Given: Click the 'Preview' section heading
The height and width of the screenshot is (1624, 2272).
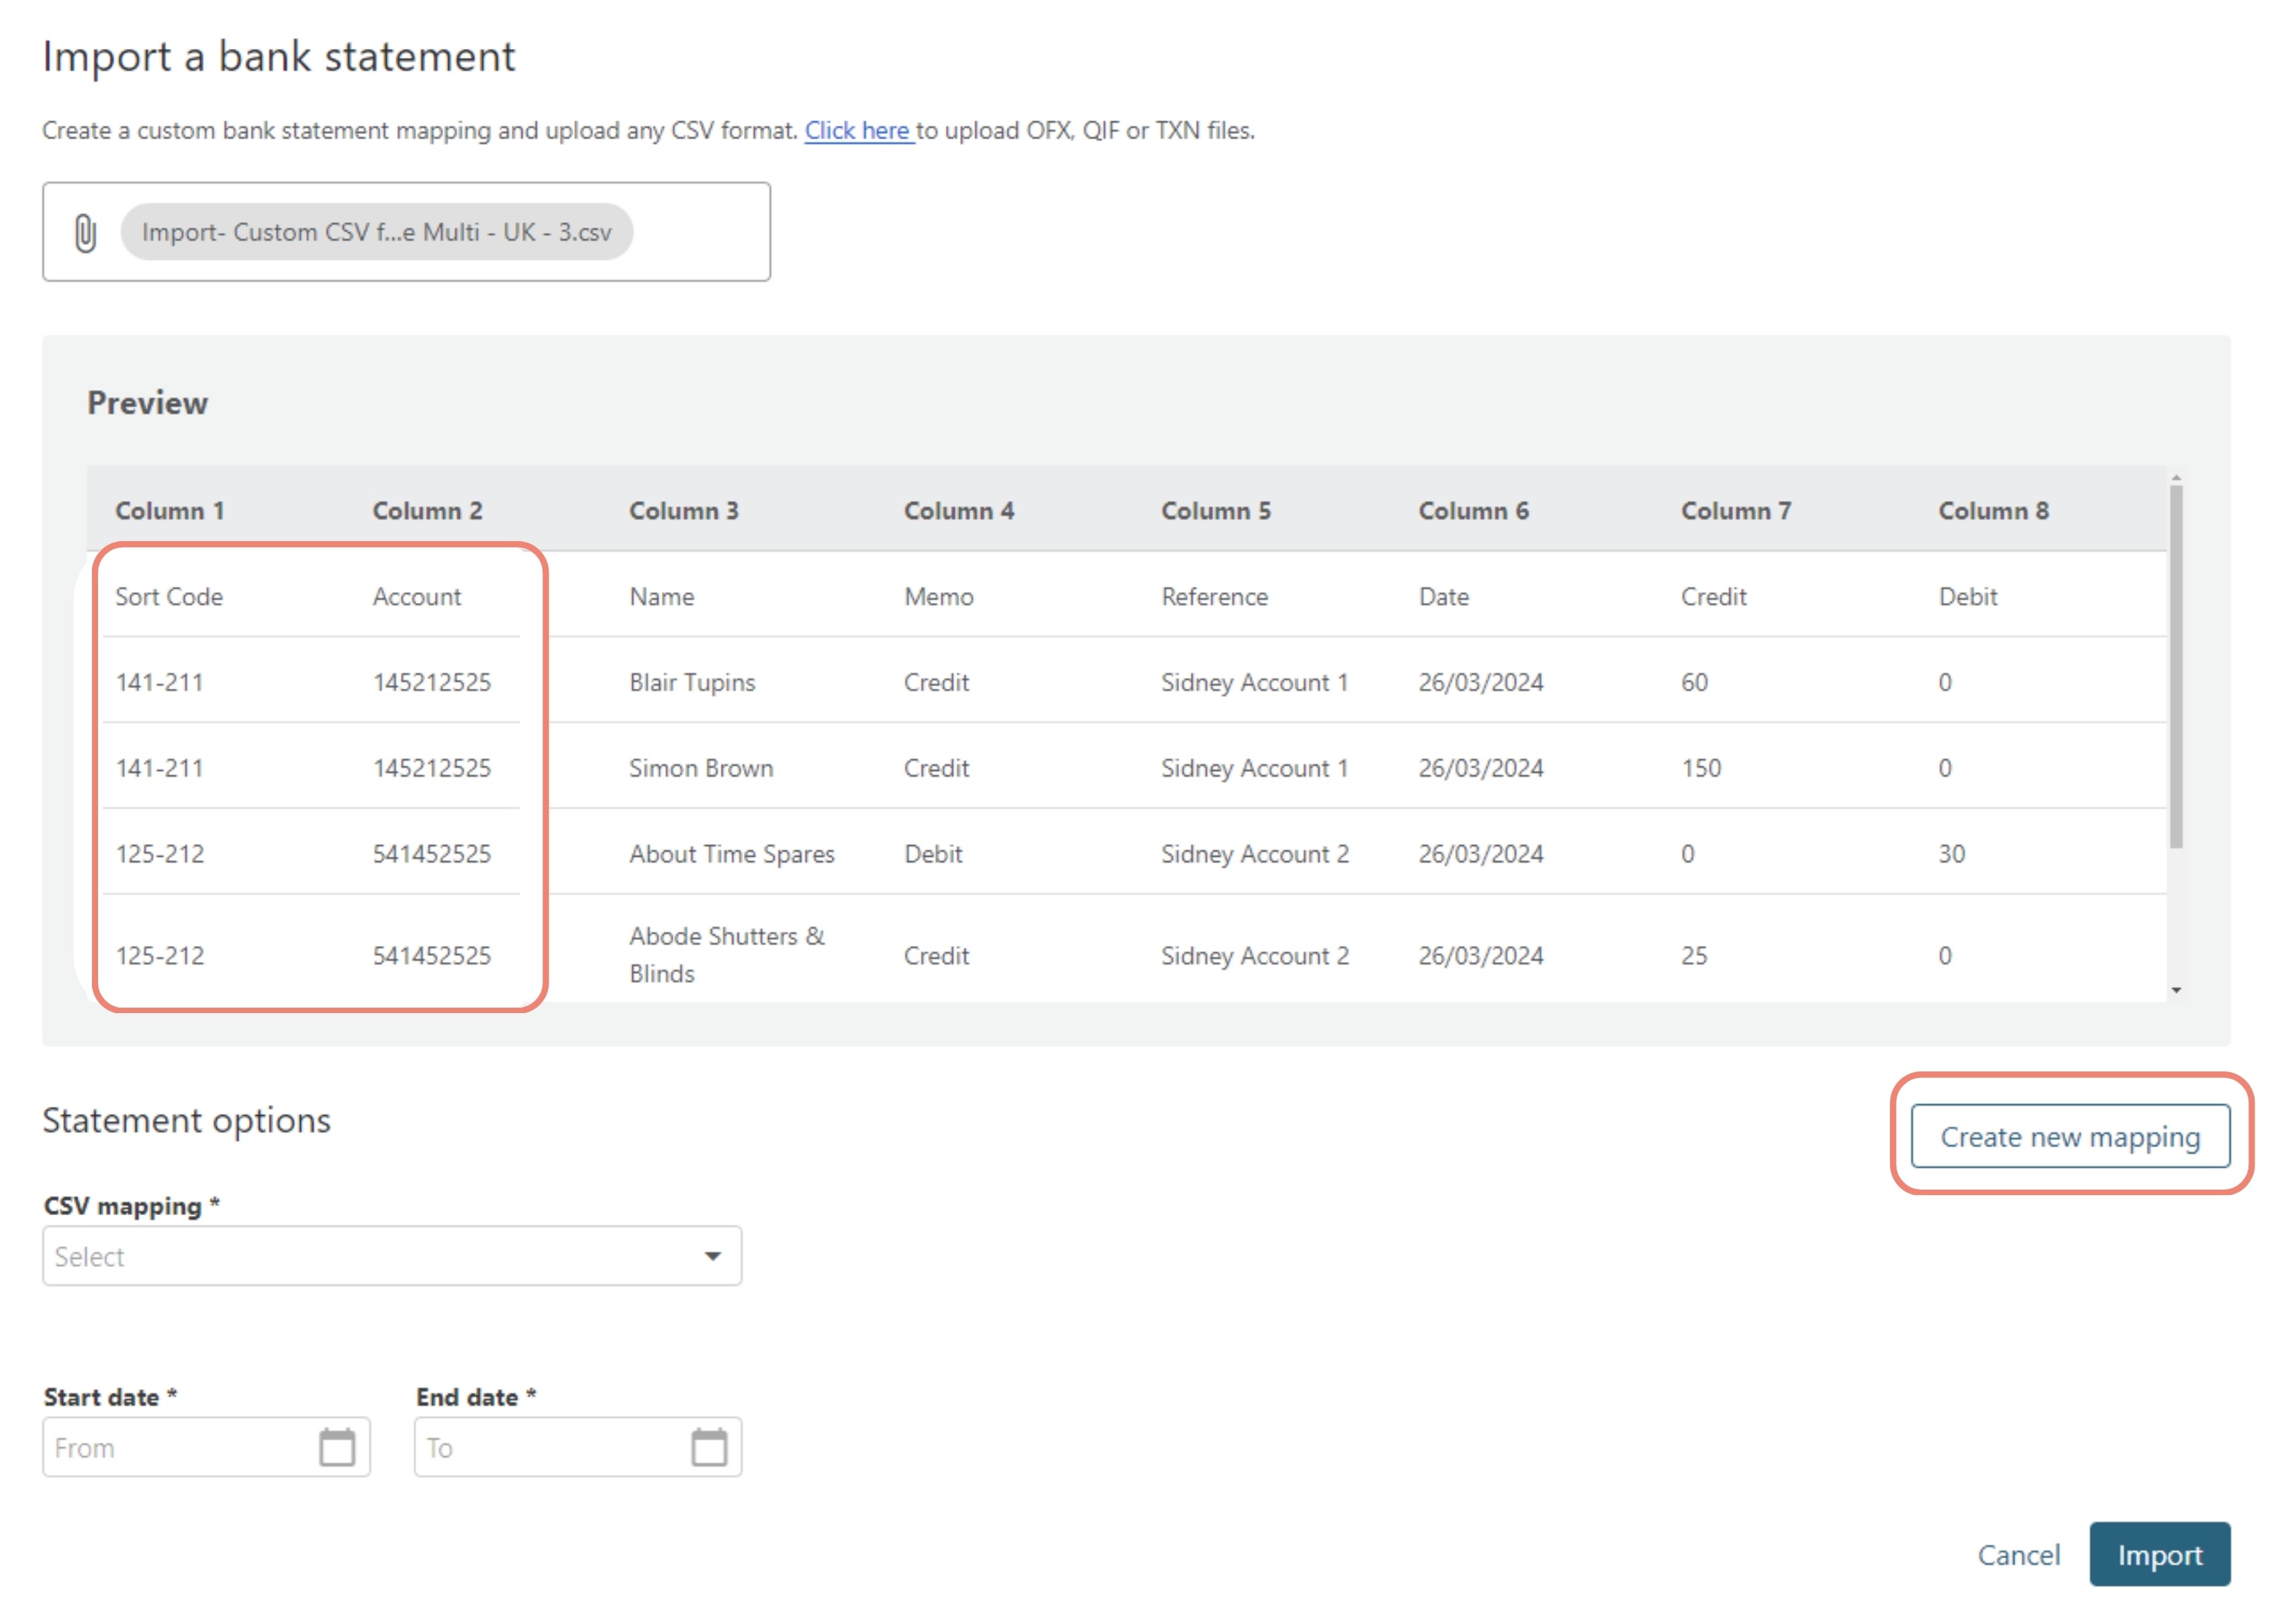Looking at the screenshot, I should click(148, 403).
